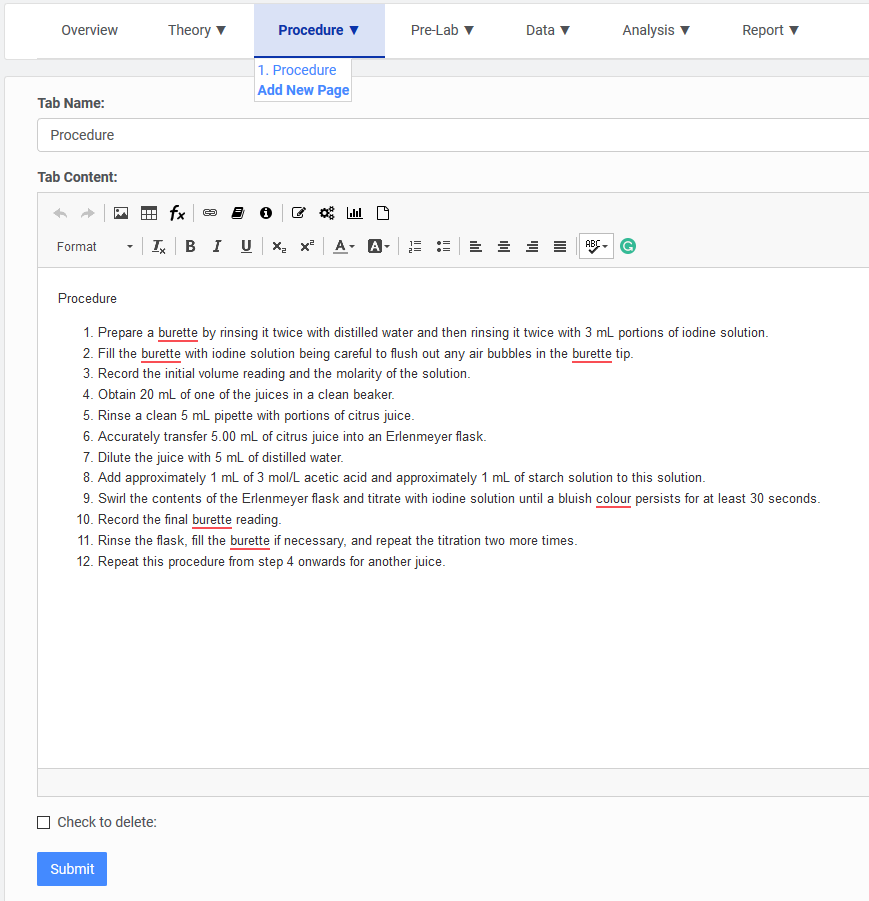This screenshot has height=901, width=869.
Task: Click Add New Page in dropdown
Action: pyautogui.click(x=303, y=90)
